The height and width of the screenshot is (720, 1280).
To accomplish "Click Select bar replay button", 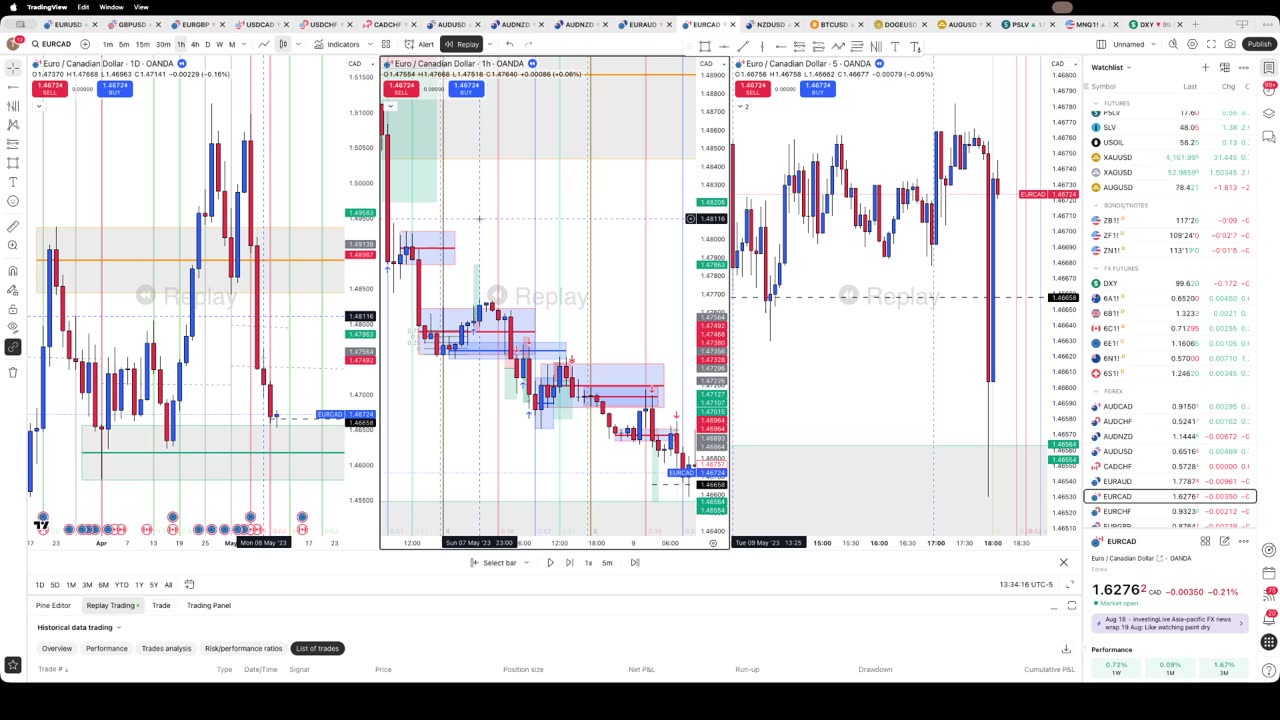I will pos(494,563).
